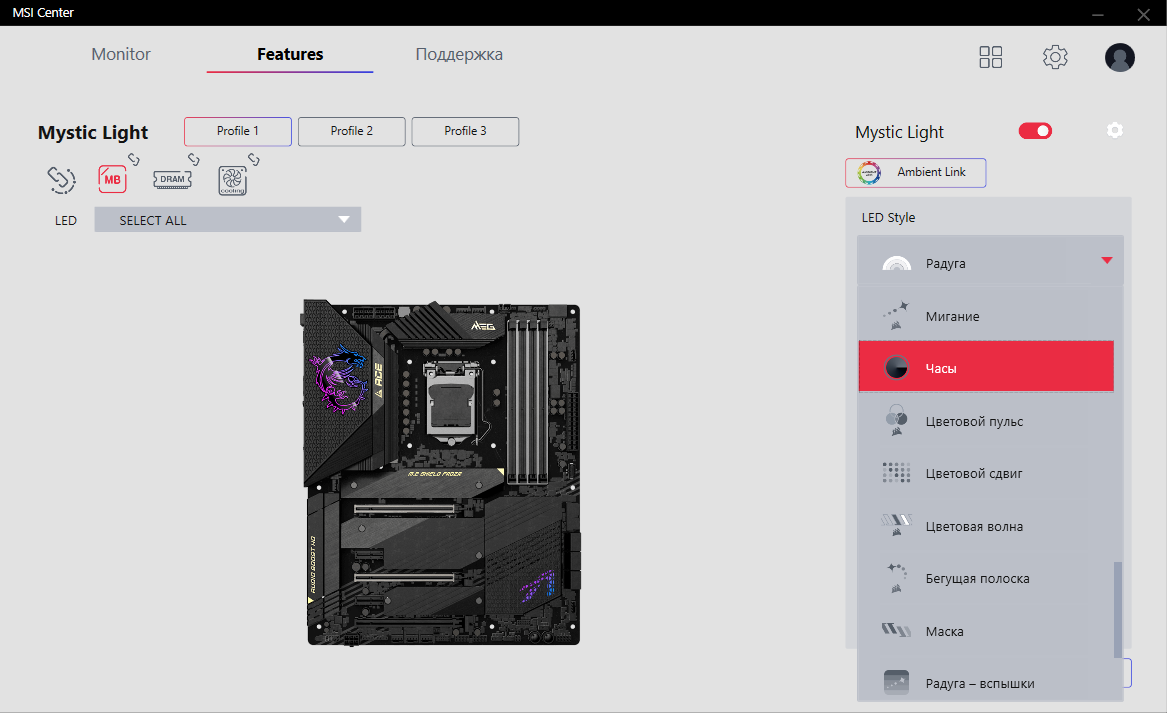Click the Бегущая полоска icon

coord(896,578)
